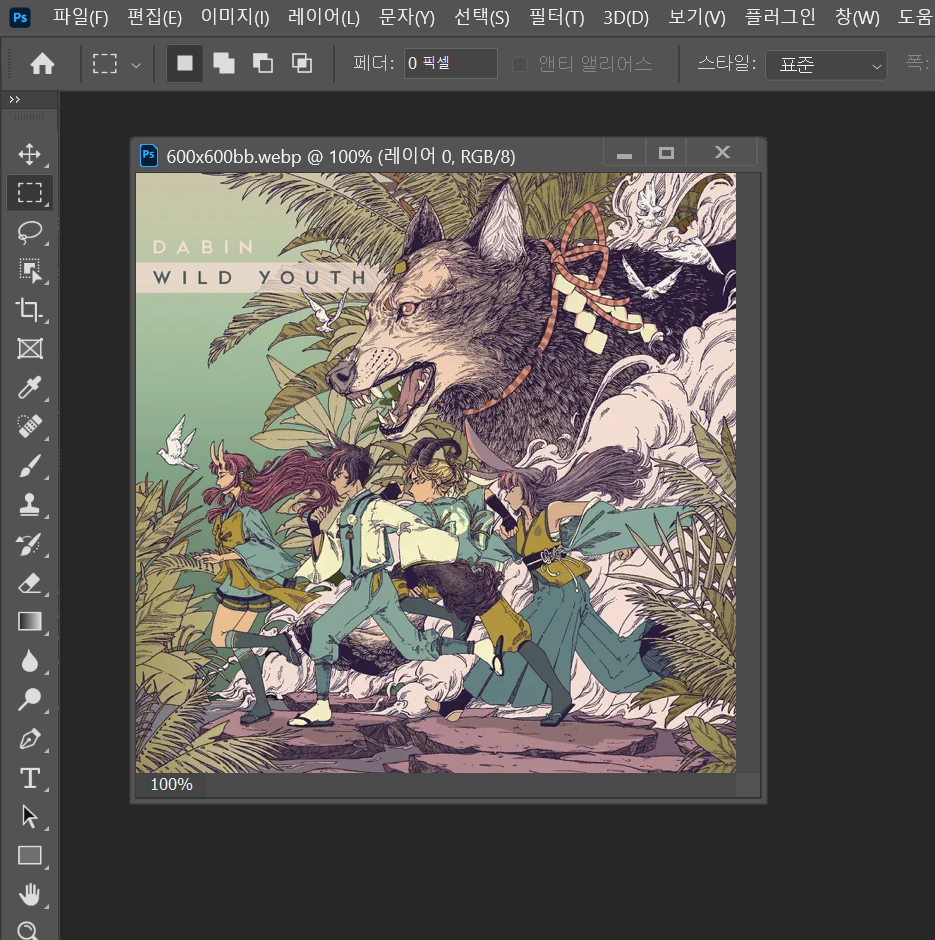The width and height of the screenshot is (935, 940).
Task: Click the 100% zoom field in status bar
Action: 171,784
